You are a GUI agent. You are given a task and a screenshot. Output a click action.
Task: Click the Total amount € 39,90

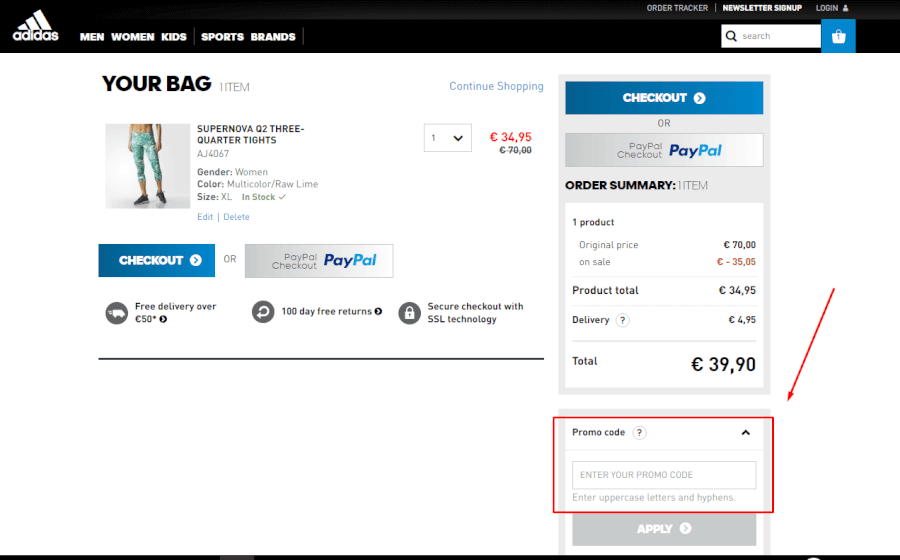point(723,364)
